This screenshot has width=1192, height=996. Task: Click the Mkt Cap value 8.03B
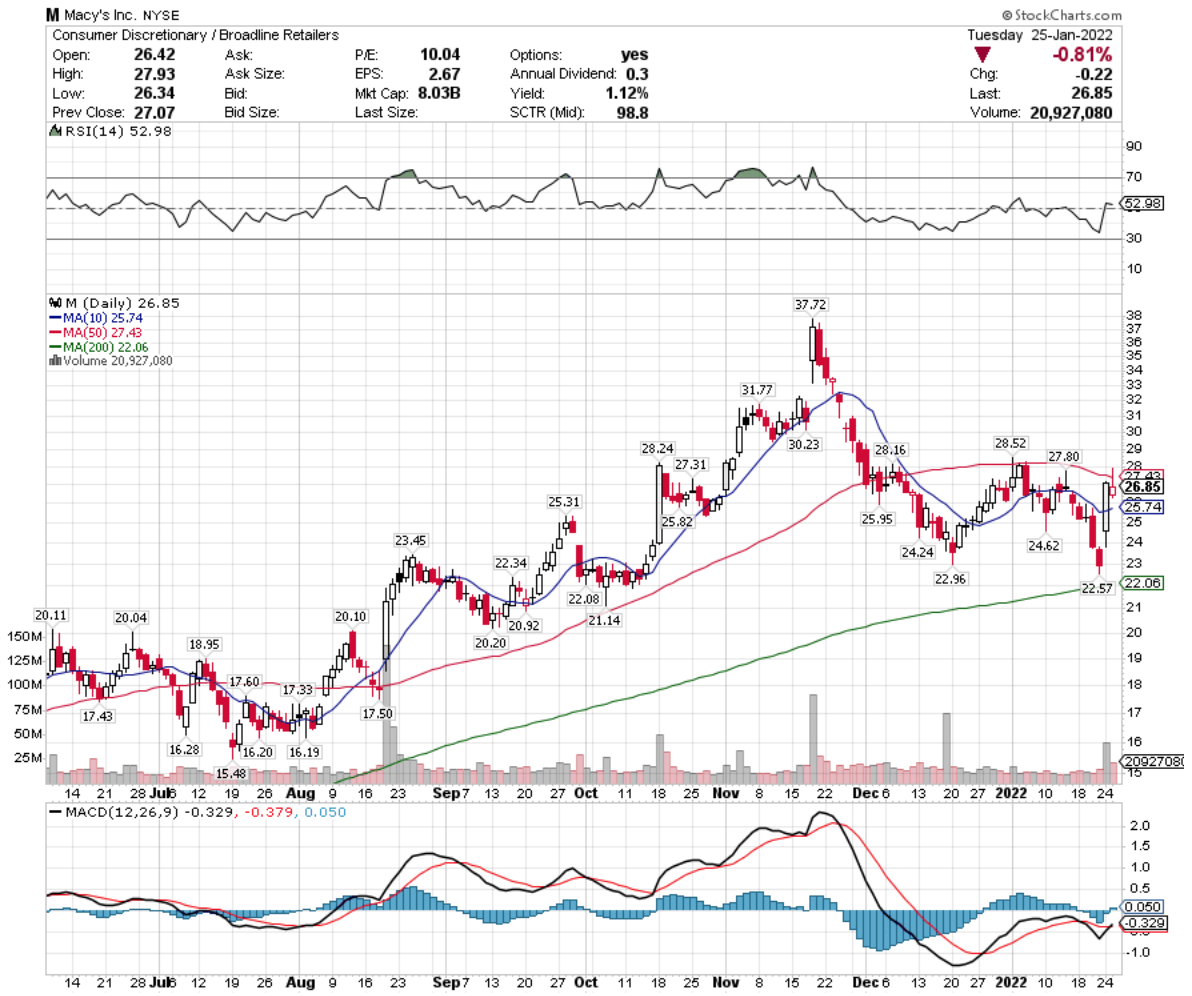[x=439, y=94]
